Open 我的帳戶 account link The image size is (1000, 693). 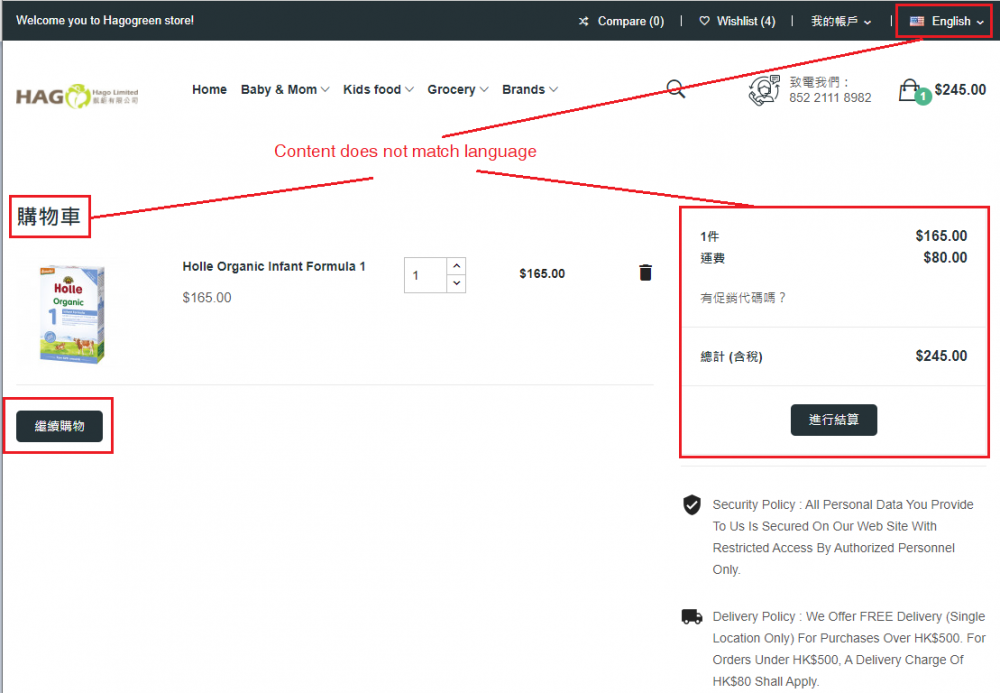click(836, 20)
